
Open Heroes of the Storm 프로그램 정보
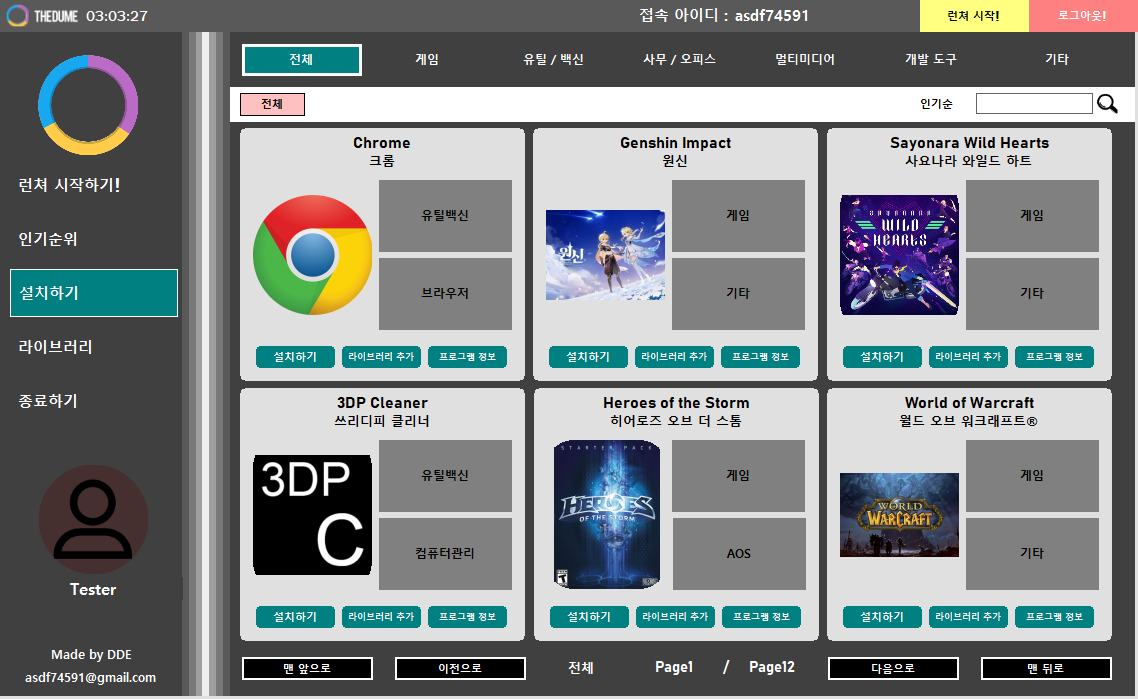pyautogui.click(x=761, y=617)
